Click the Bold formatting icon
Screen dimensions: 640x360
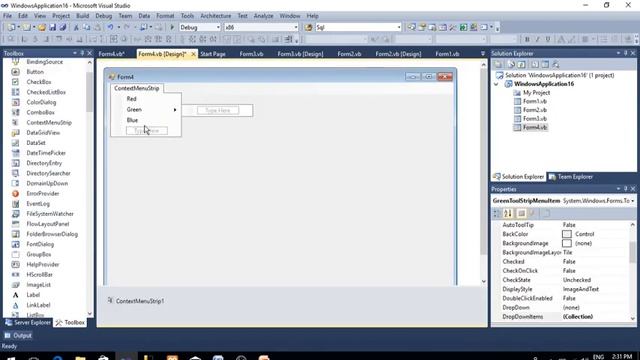527,39
